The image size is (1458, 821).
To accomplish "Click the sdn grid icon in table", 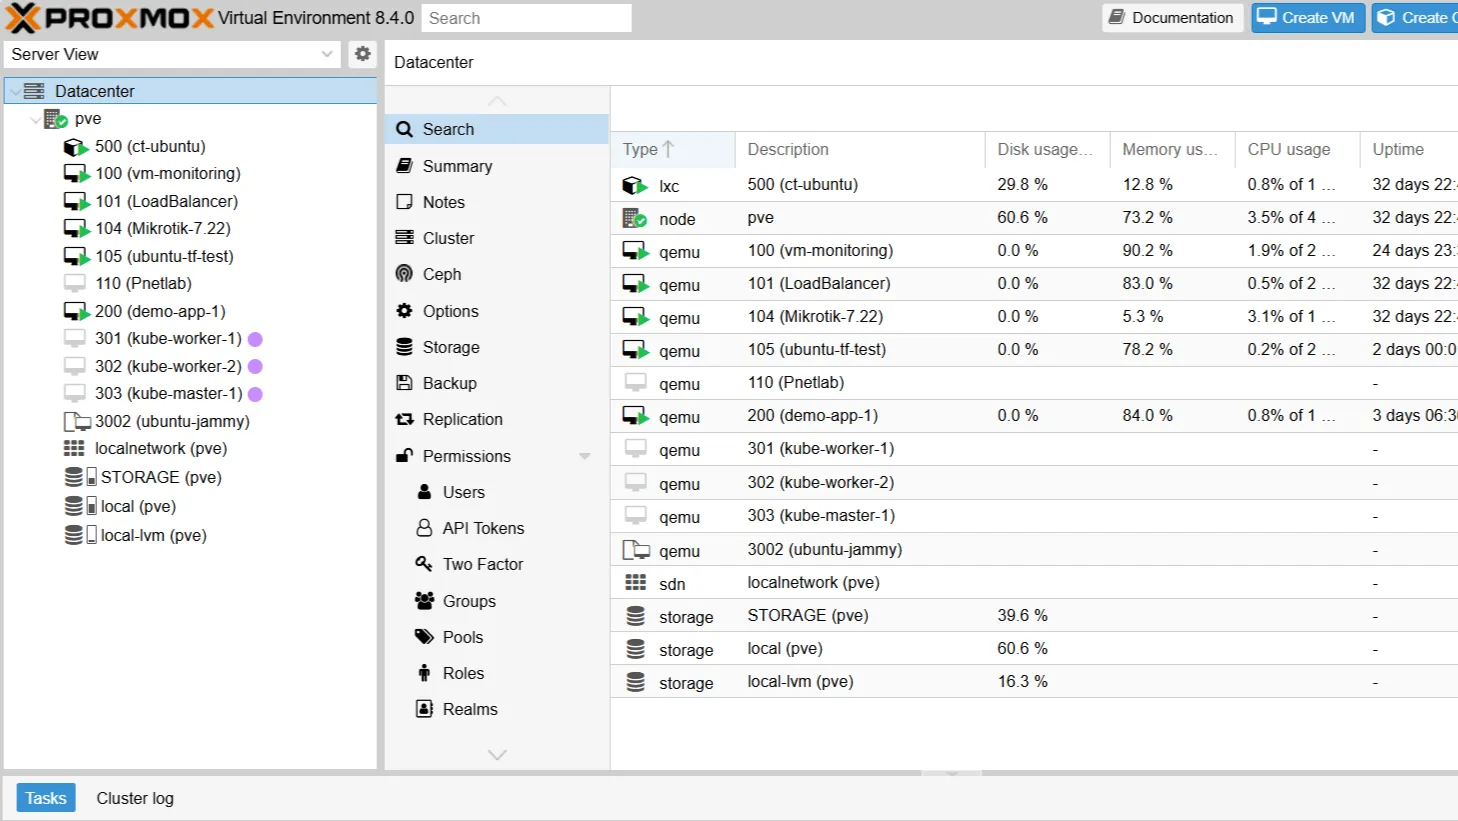I will pos(635,582).
